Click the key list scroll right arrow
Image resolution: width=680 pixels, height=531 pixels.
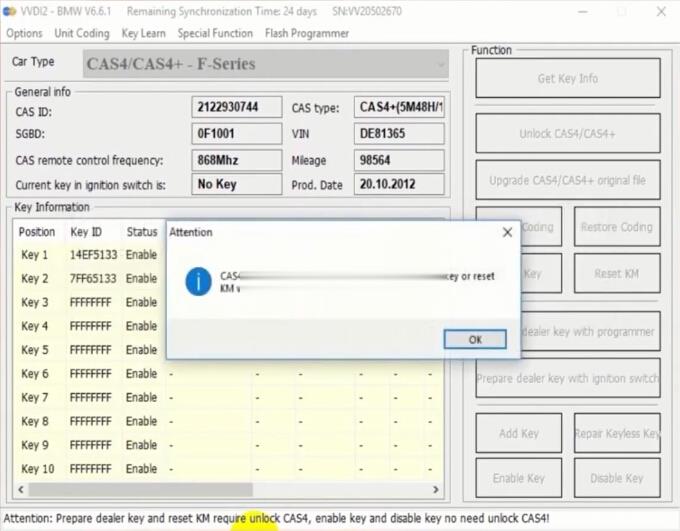pos(436,490)
